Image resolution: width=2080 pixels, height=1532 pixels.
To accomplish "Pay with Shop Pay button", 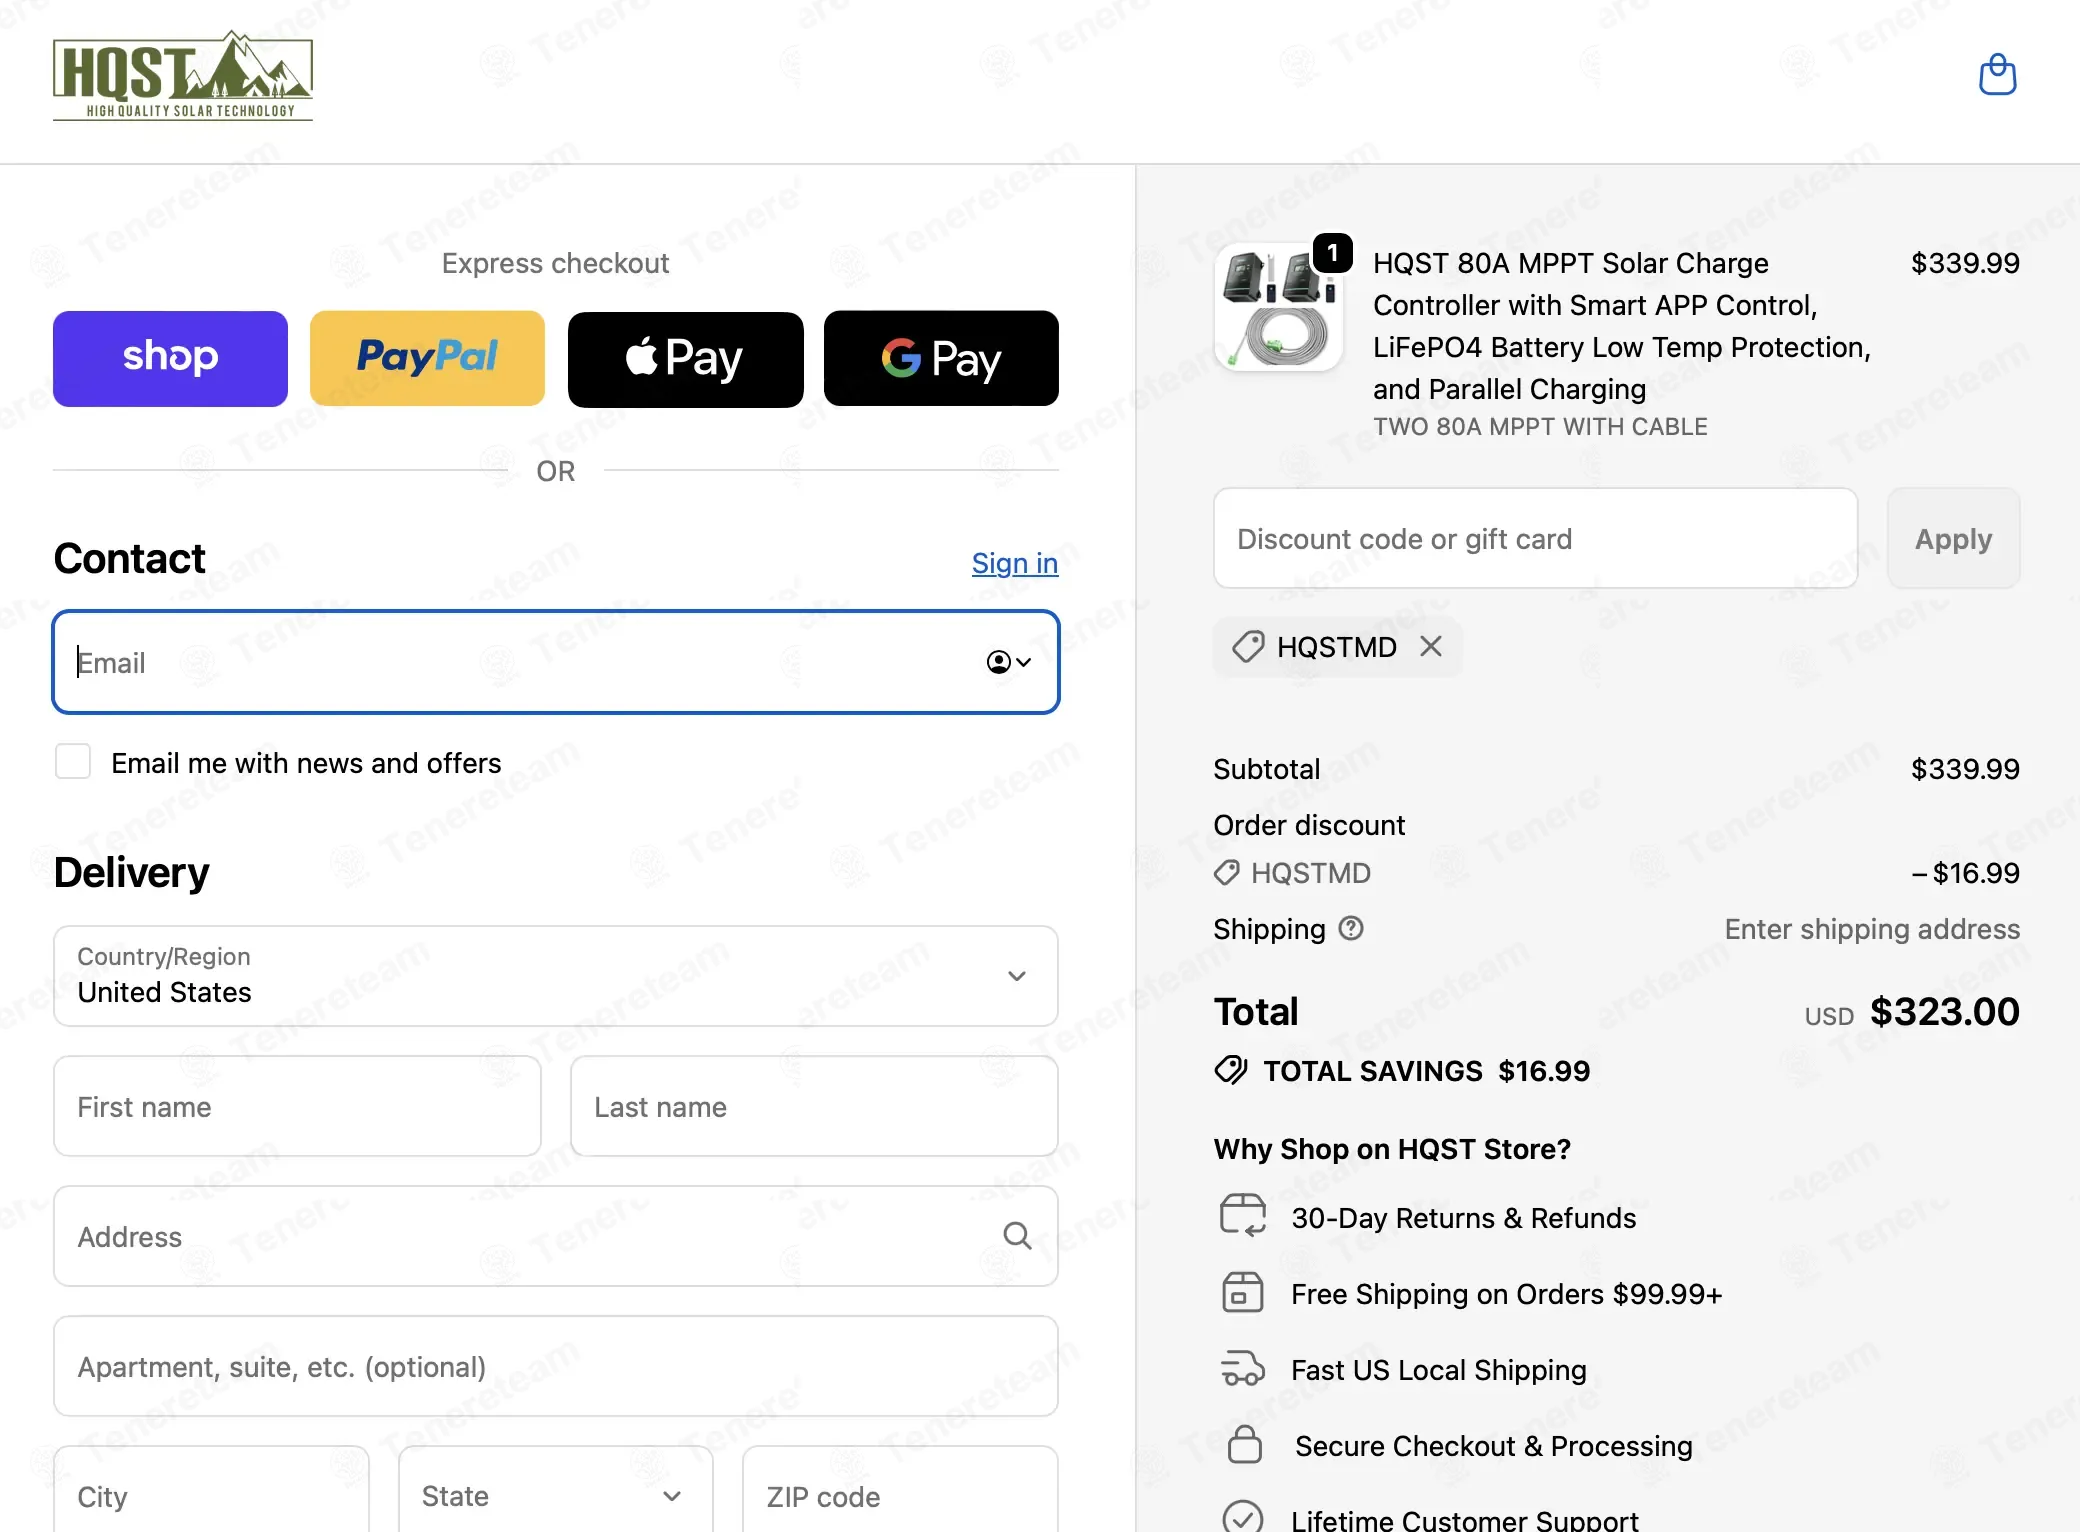I will [x=170, y=358].
